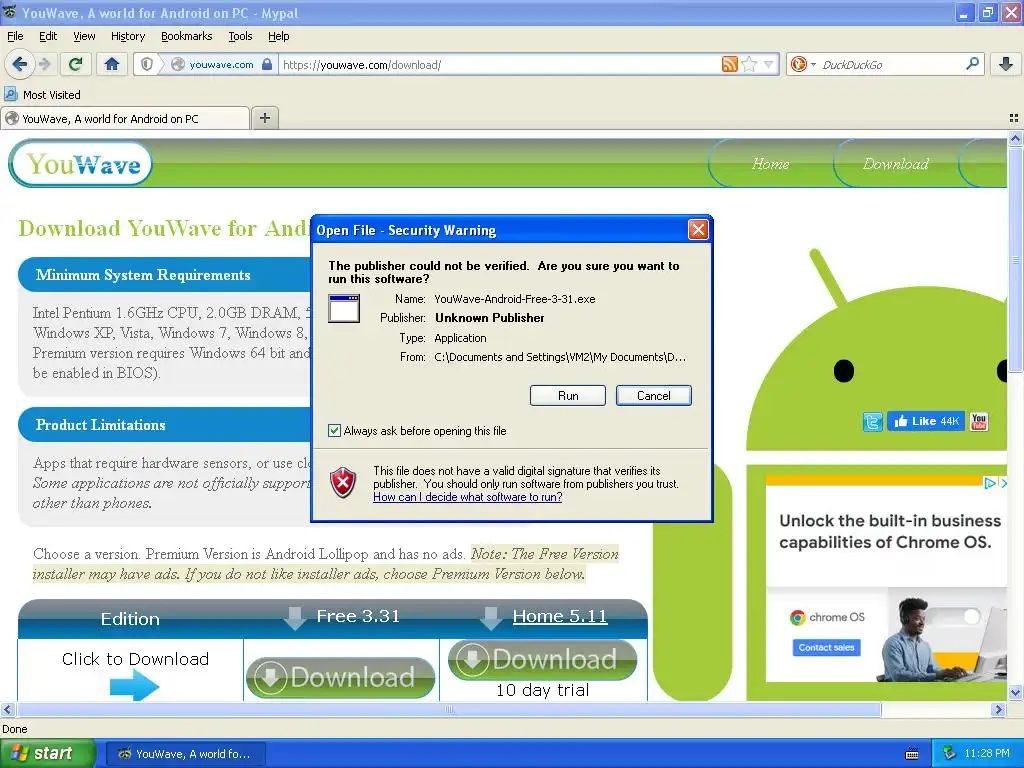The height and width of the screenshot is (768, 1024).
Task: Go back using the browser back arrow
Action: coord(20,64)
